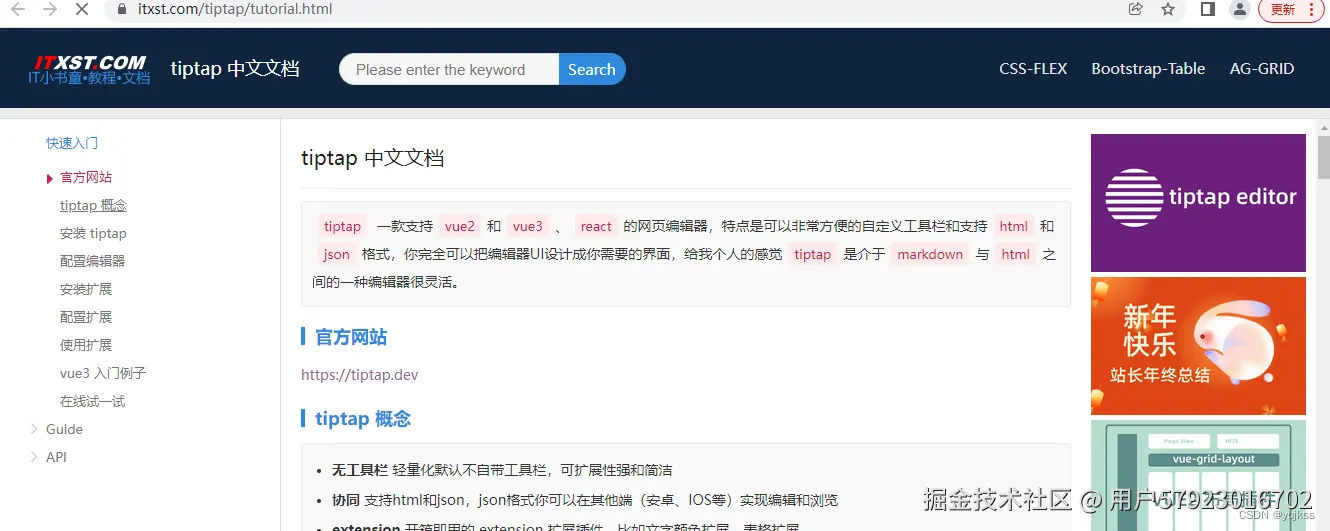Click tiptap 概念 section heading
The height and width of the screenshot is (531, 1330).
[363, 419]
